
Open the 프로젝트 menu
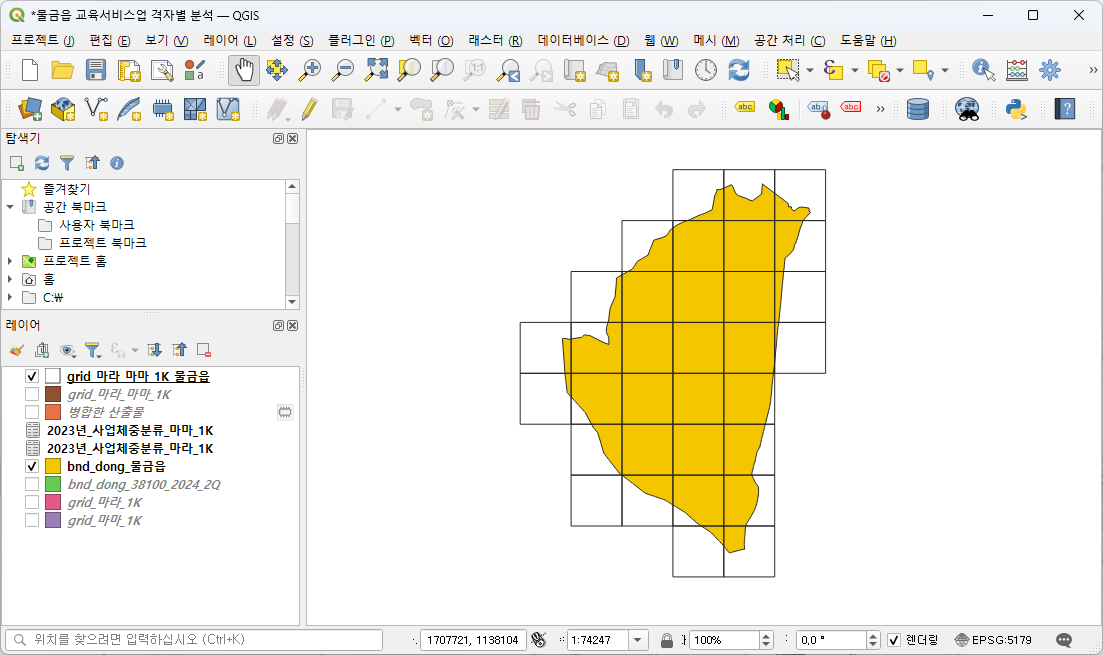point(42,41)
